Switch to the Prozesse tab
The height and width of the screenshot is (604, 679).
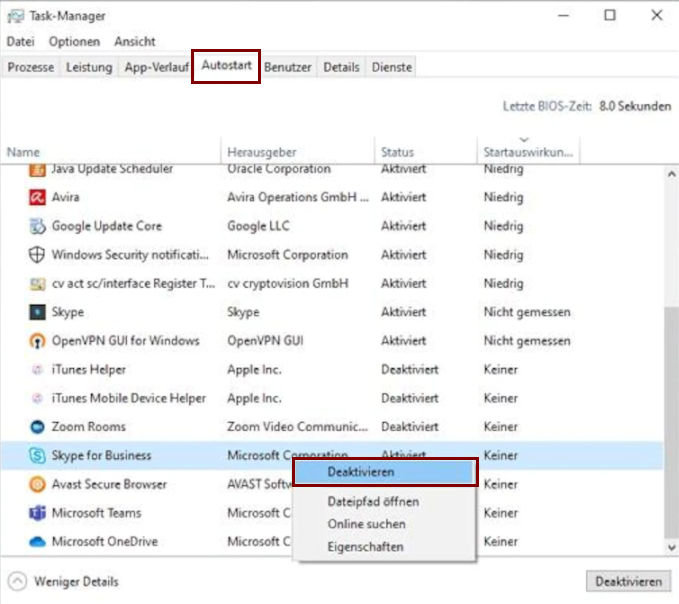click(31, 67)
